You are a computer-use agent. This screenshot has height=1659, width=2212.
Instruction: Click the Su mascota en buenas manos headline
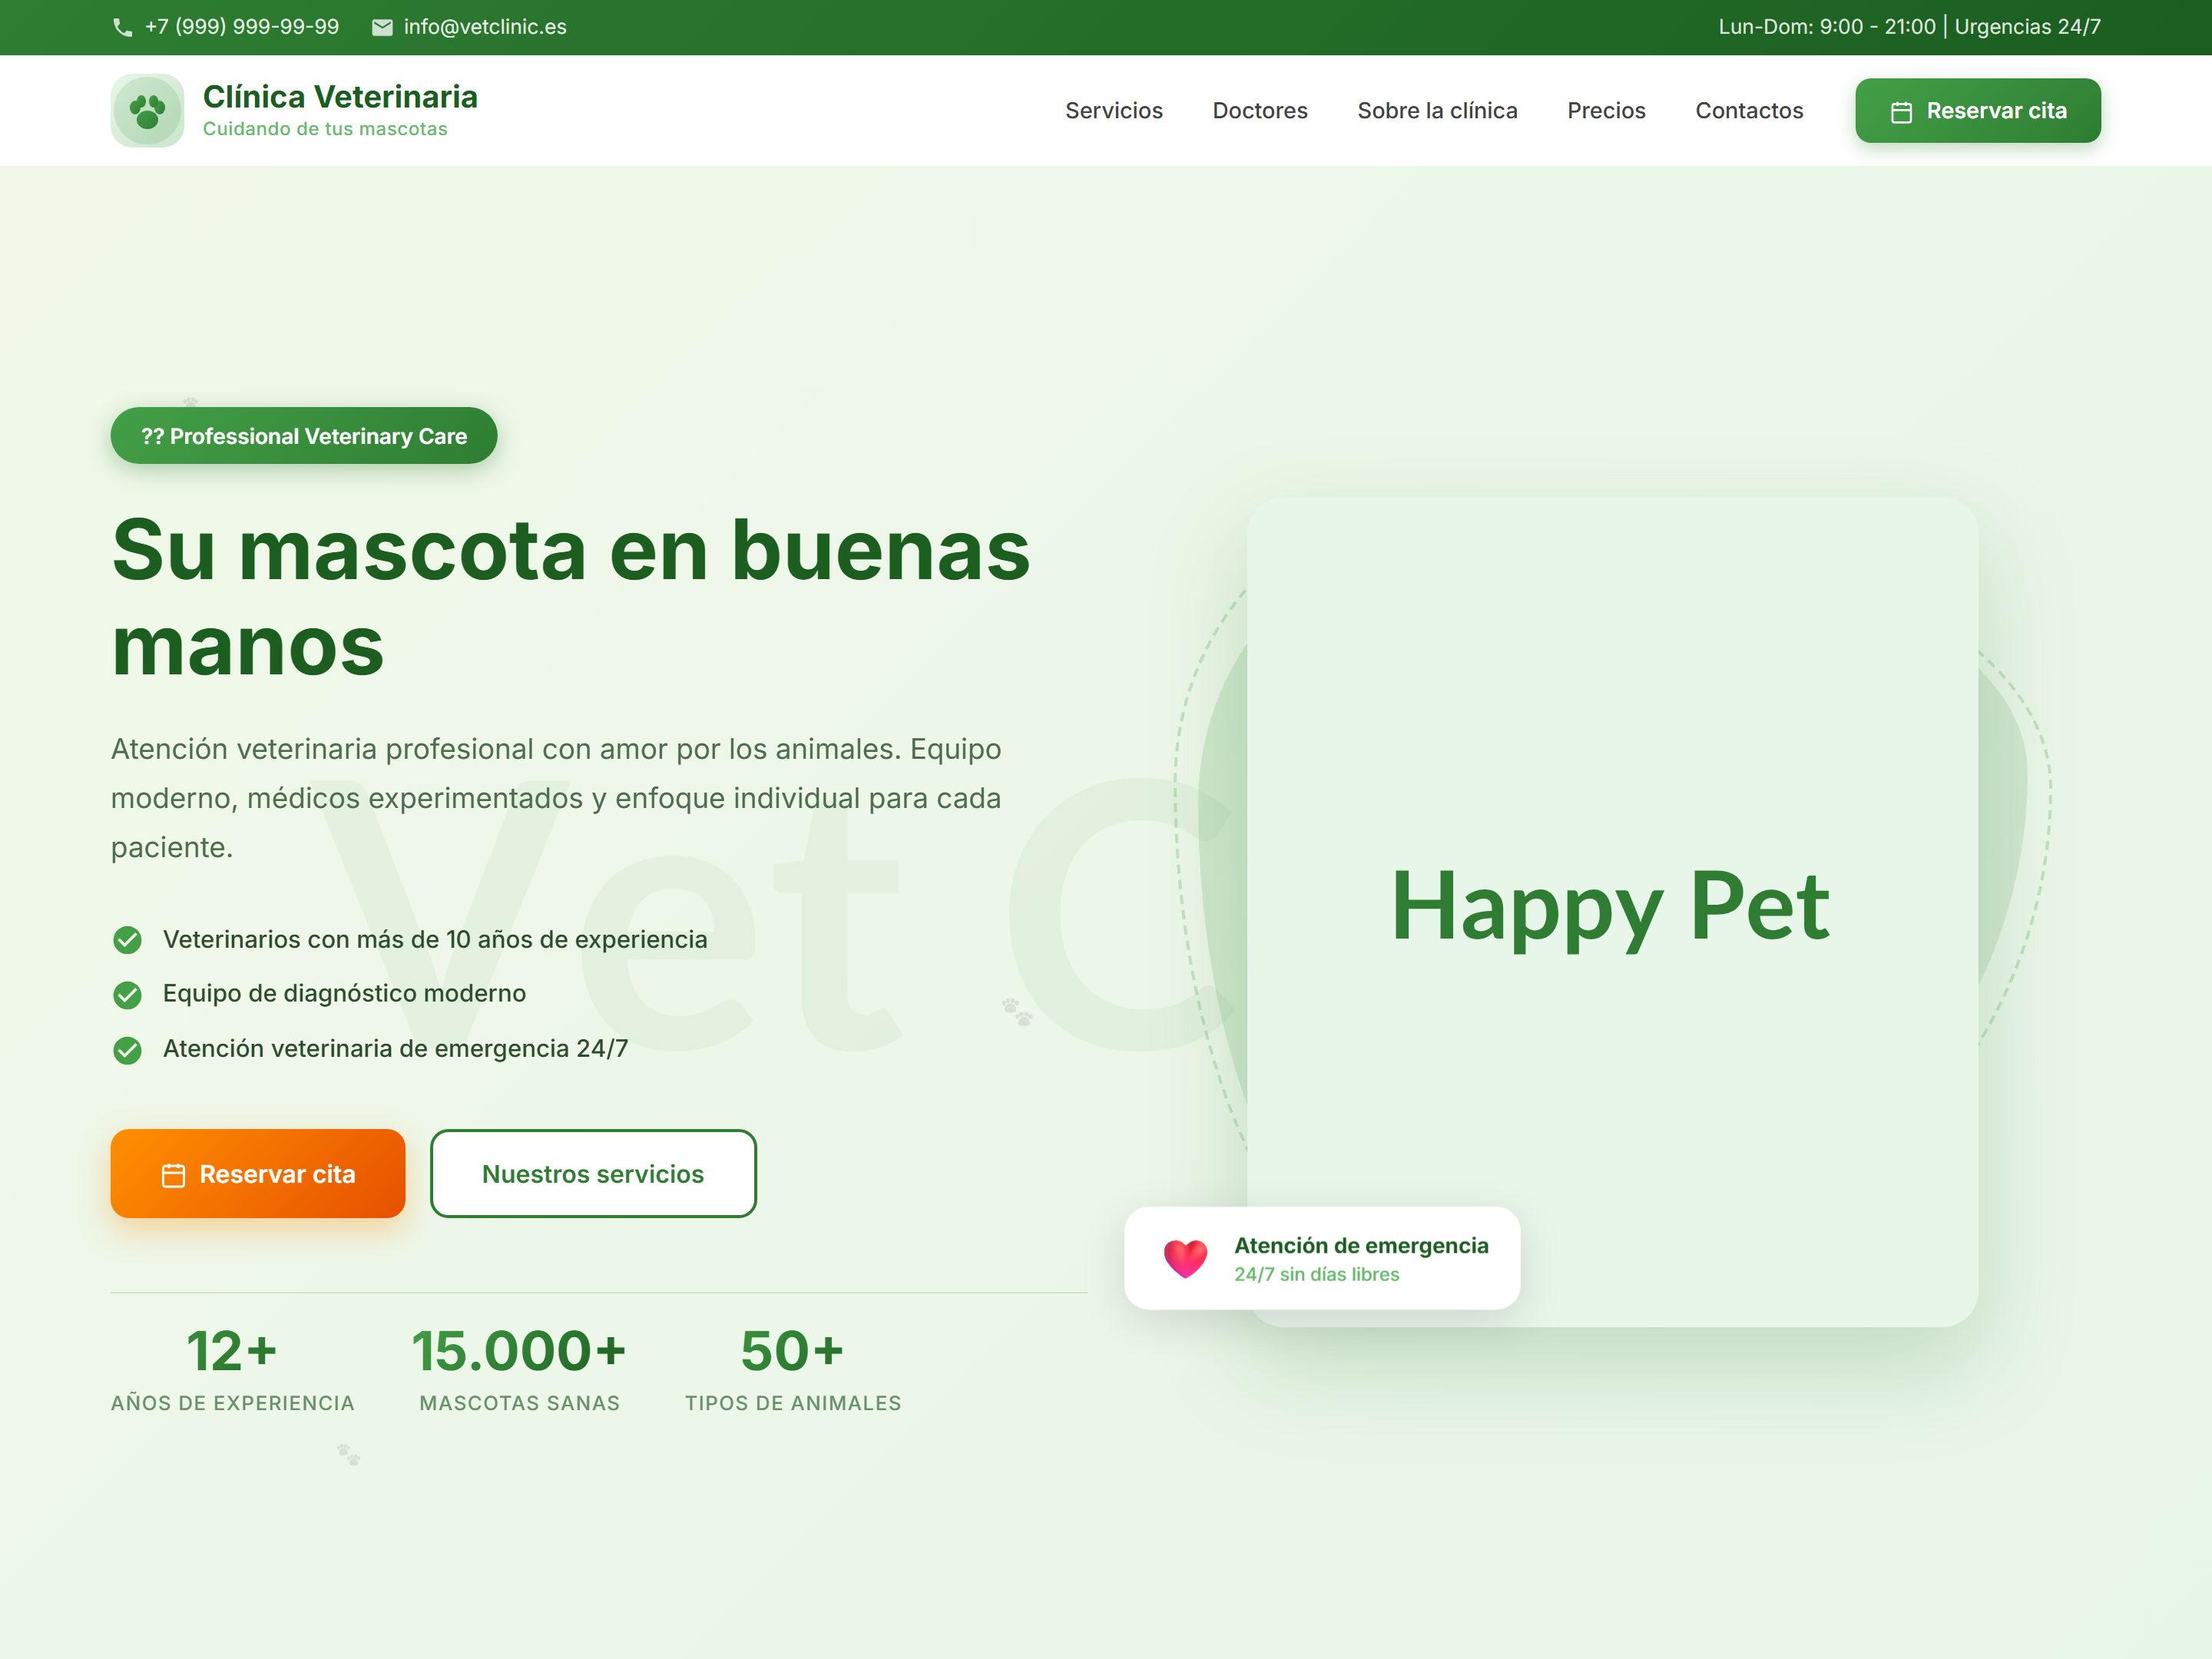tap(571, 598)
